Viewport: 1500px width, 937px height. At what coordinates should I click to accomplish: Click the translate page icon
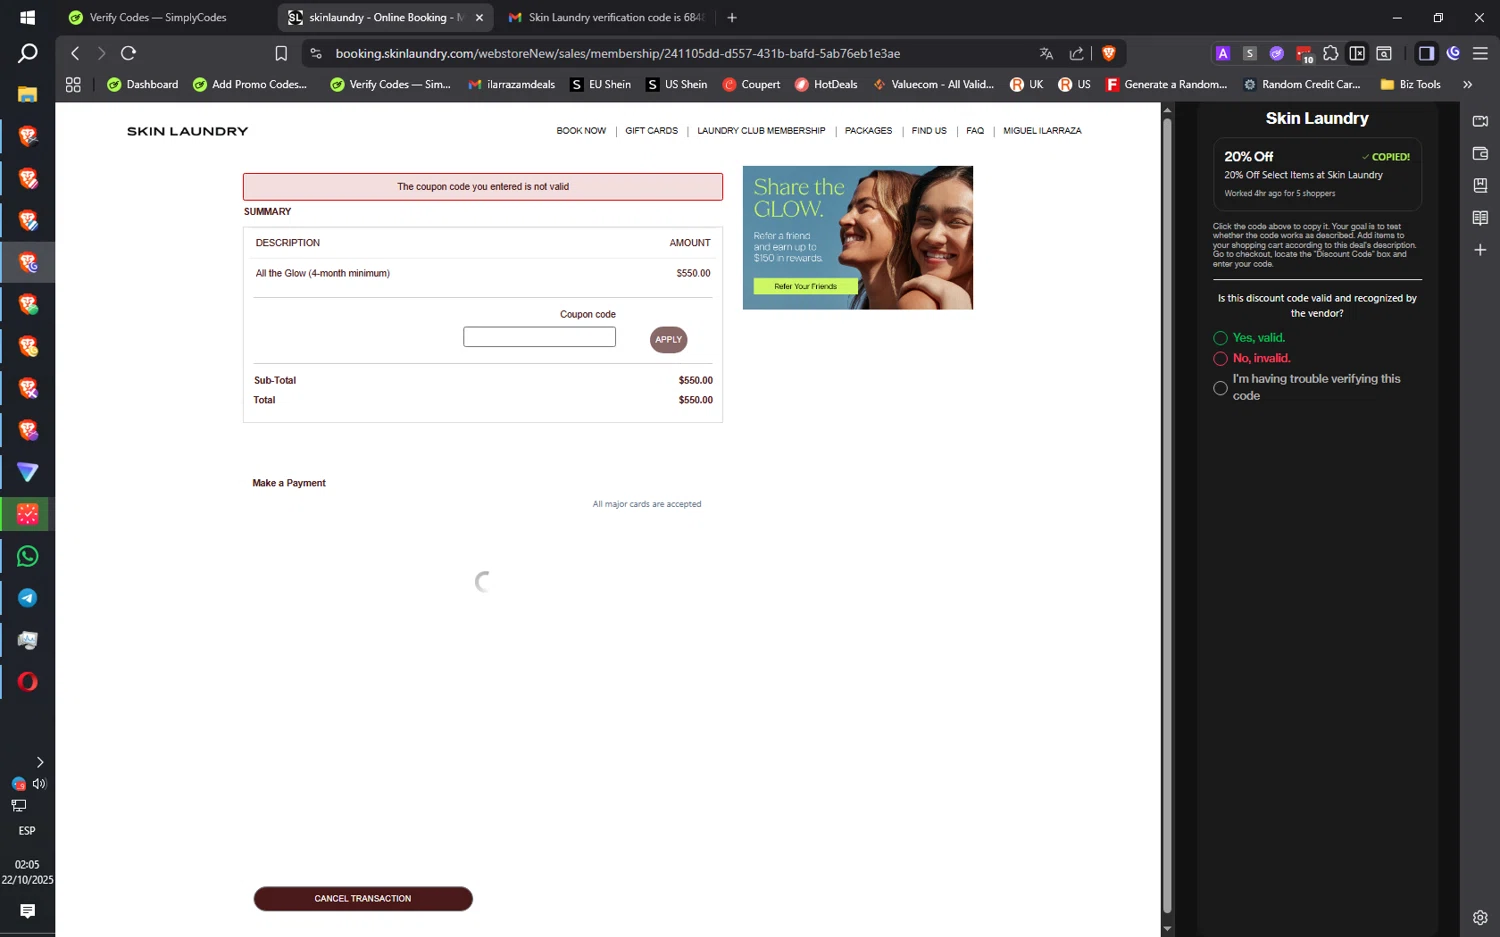click(1046, 53)
